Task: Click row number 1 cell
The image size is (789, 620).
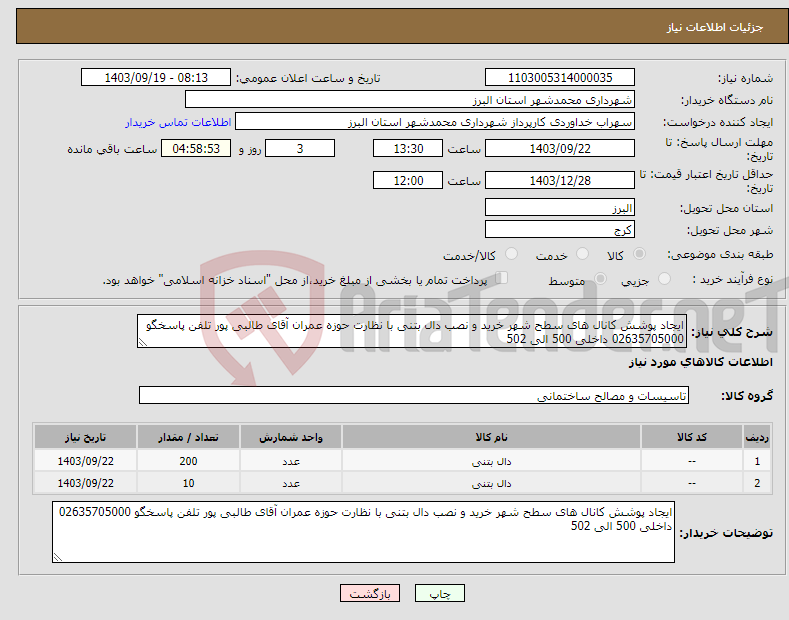Action: click(x=757, y=461)
